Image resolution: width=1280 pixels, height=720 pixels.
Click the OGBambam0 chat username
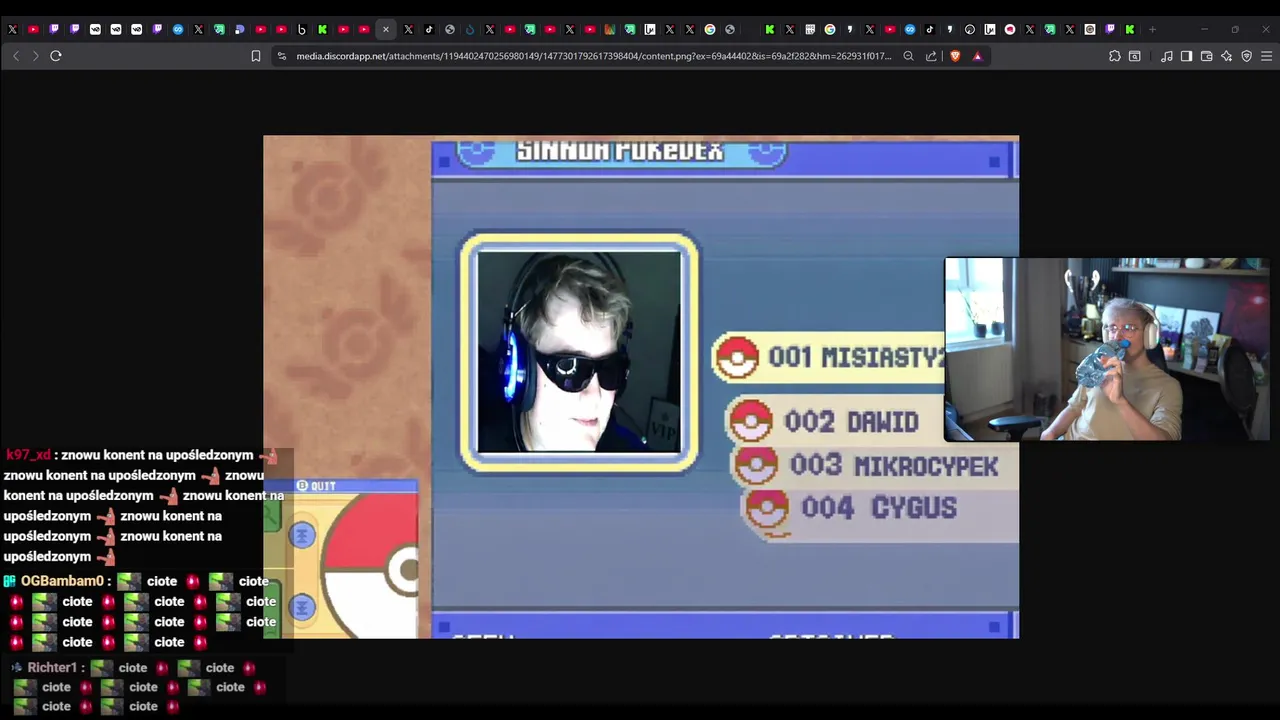click(x=62, y=581)
